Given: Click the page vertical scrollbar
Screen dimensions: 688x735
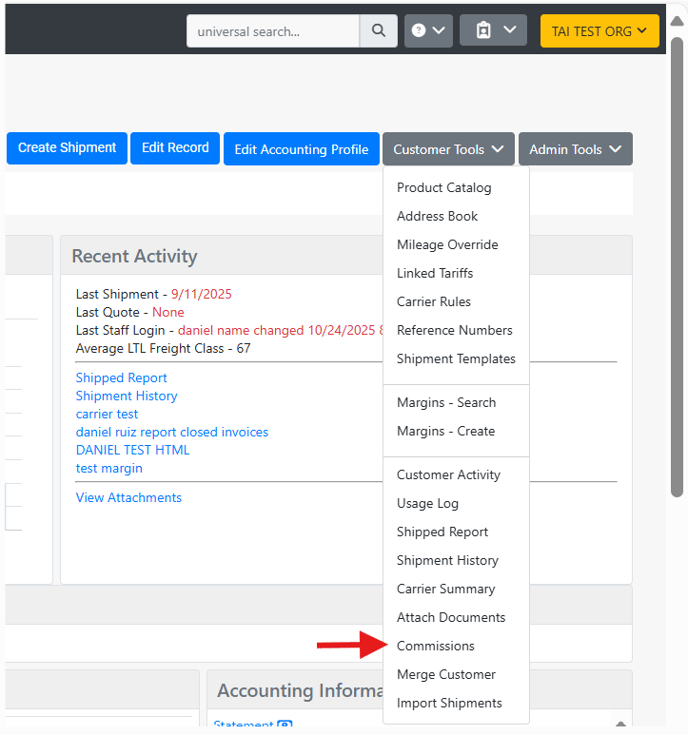Looking at the screenshot, I should [677, 300].
